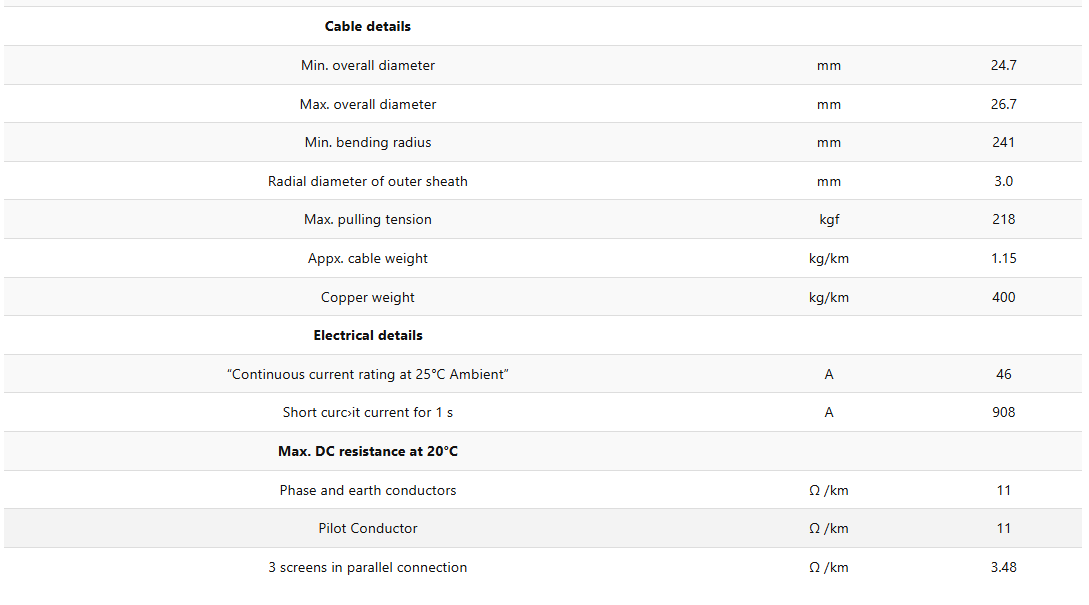Select the 1.15 cable weight value

point(1004,258)
